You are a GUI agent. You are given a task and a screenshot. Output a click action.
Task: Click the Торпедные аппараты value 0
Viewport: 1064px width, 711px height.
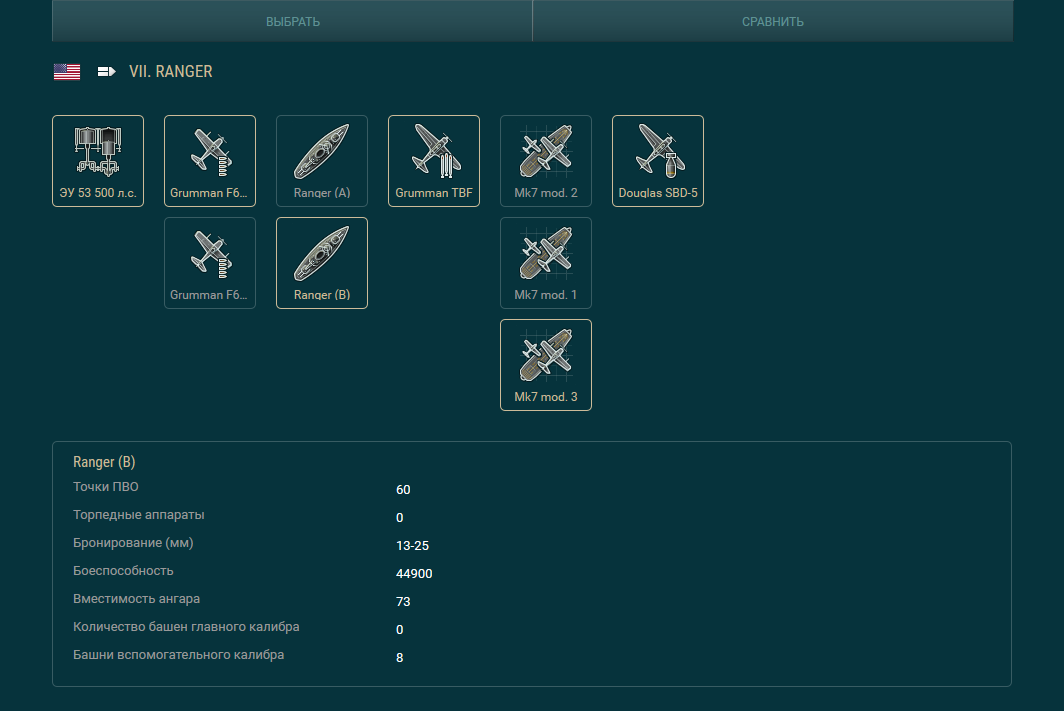[400, 518]
